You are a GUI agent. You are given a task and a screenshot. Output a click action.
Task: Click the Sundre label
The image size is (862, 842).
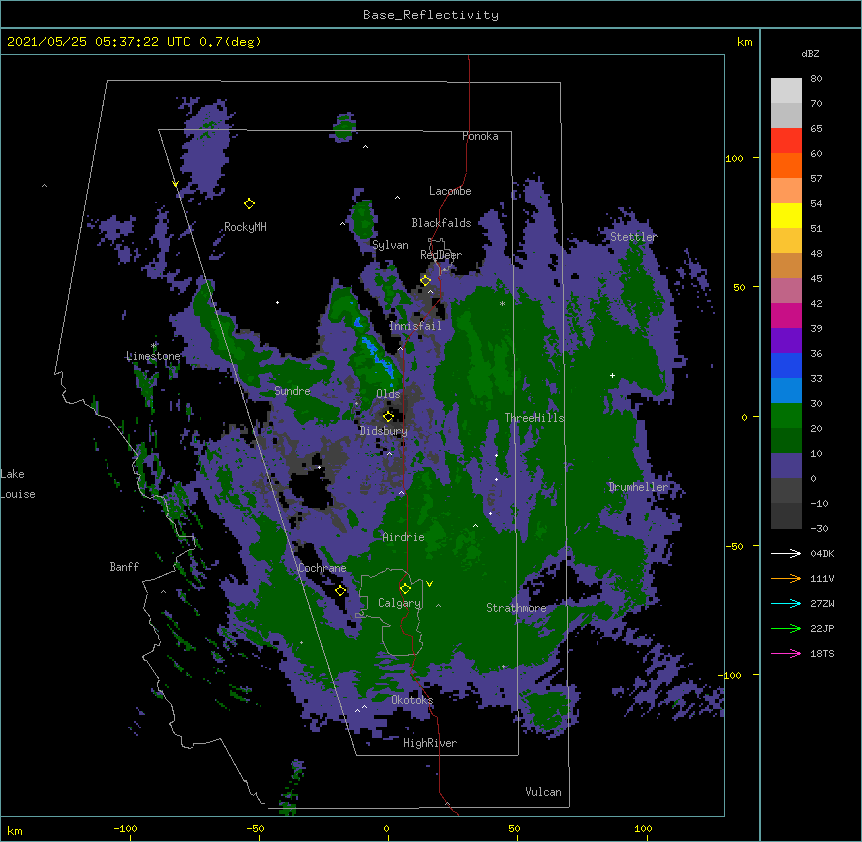292,391
